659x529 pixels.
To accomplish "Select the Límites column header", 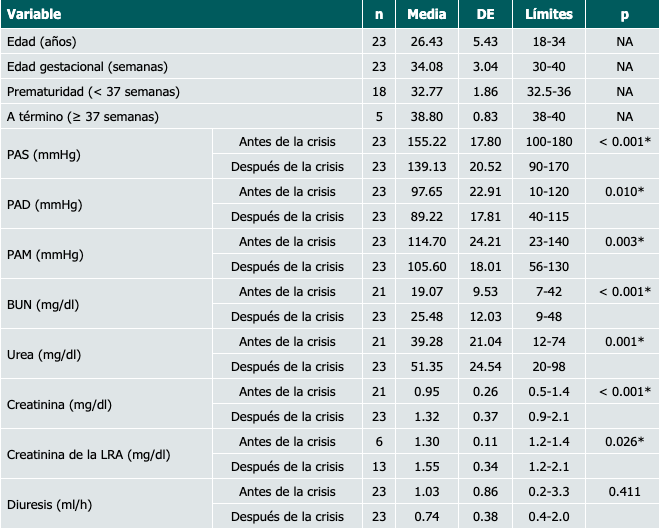I will click(x=549, y=15).
